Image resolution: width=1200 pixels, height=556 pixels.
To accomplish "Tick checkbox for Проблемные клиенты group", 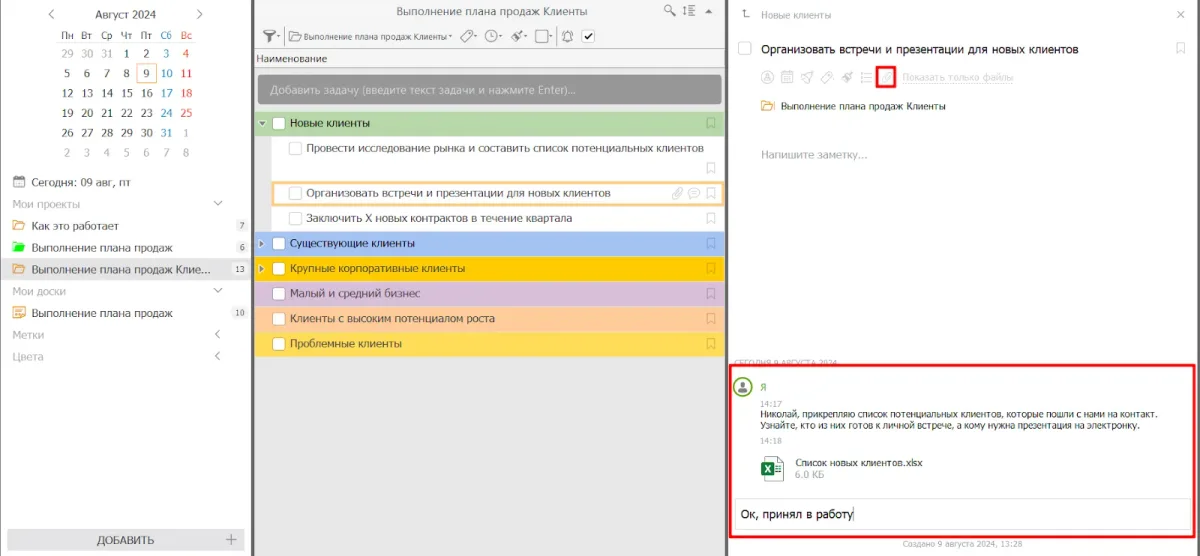I will click(279, 344).
